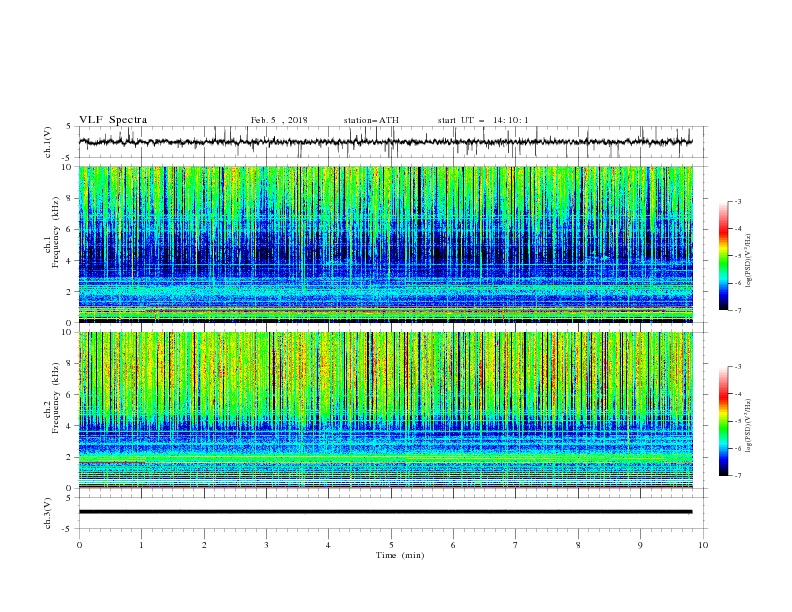The width and height of the screenshot is (792, 612).
Task: Click inside the ch.1 spectrogram panel
Action: [386, 244]
